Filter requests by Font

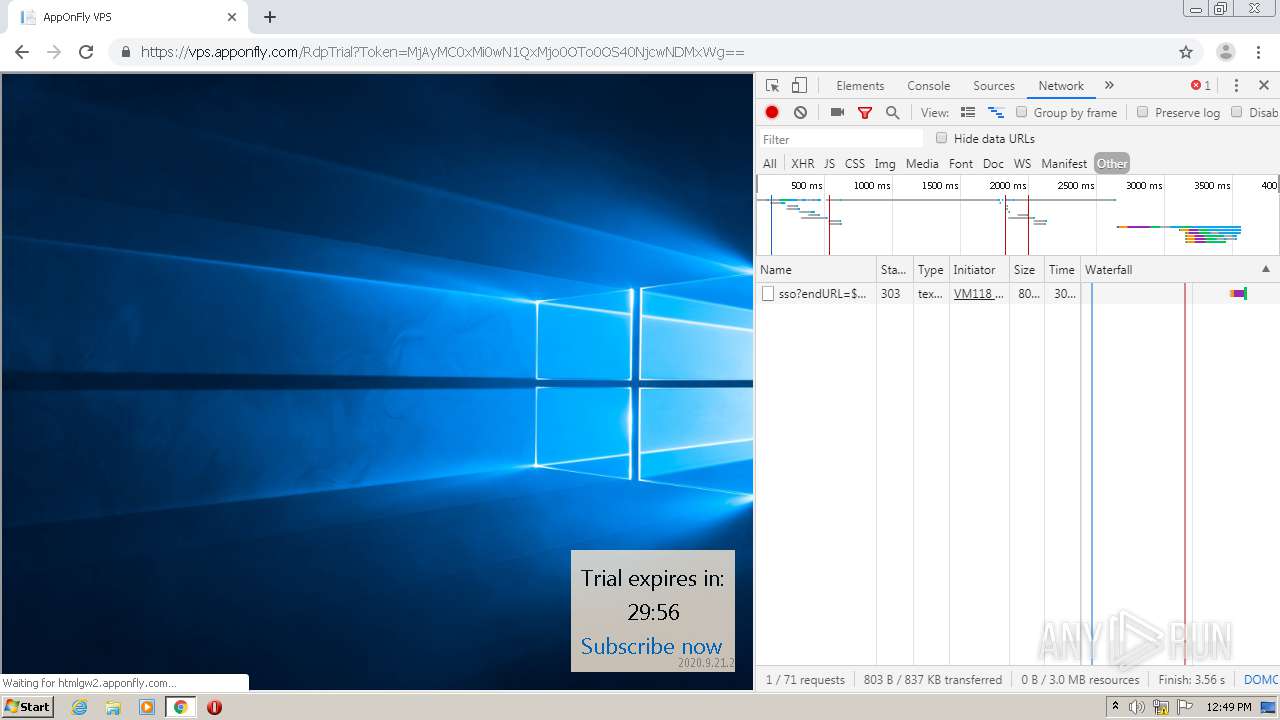[961, 164]
